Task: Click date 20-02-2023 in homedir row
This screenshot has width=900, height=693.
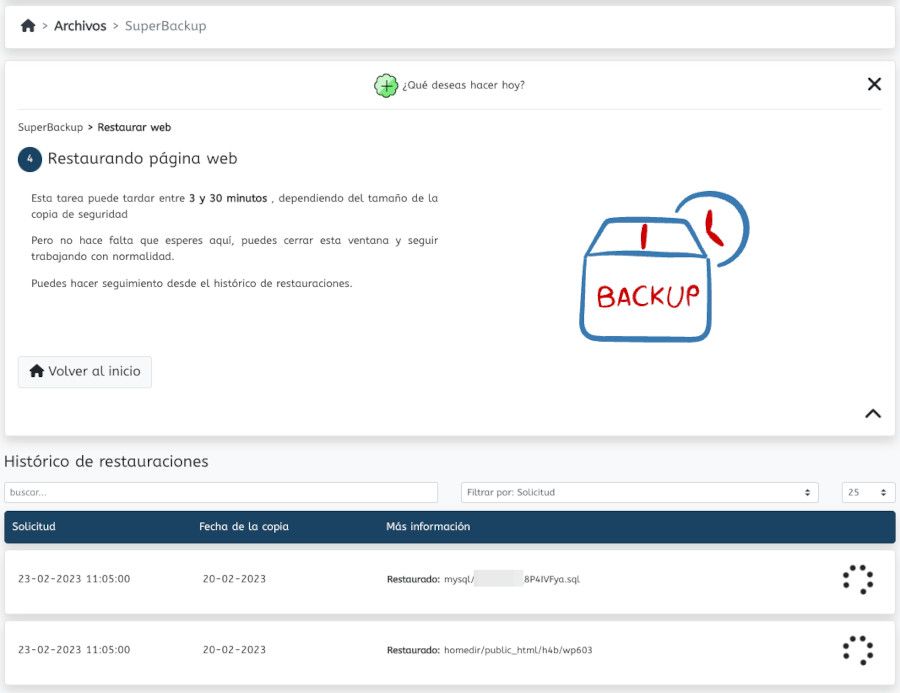Action: click(234, 650)
